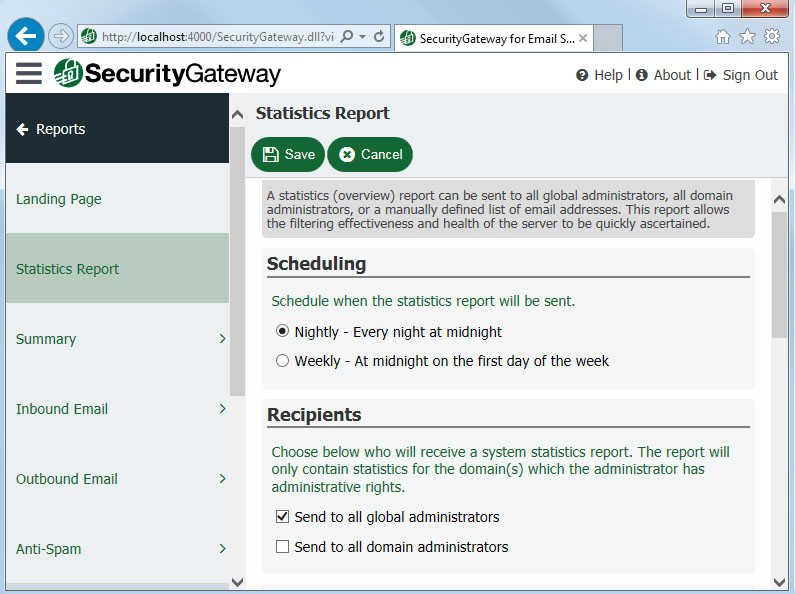The image size is (795, 594).
Task: Expand the Anti-Spam submenu chevron
Action: point(222,548)
